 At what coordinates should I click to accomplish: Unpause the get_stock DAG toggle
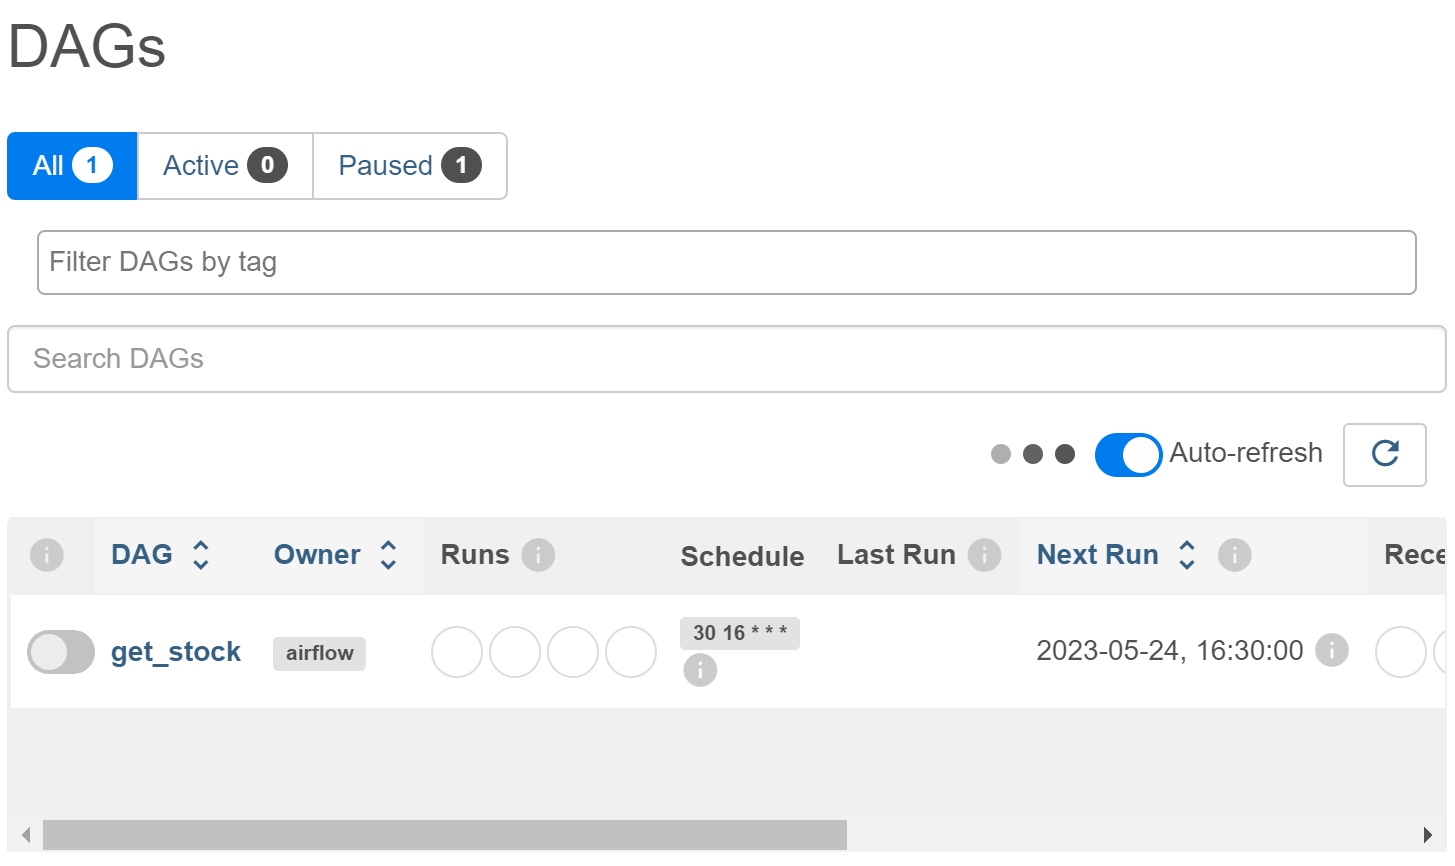point(61,652)
